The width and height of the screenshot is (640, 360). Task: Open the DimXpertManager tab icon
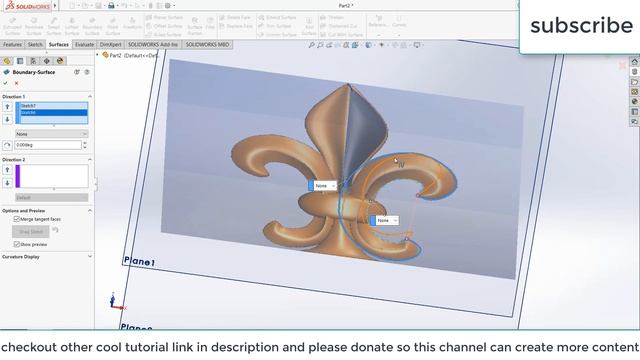[47, 61]
